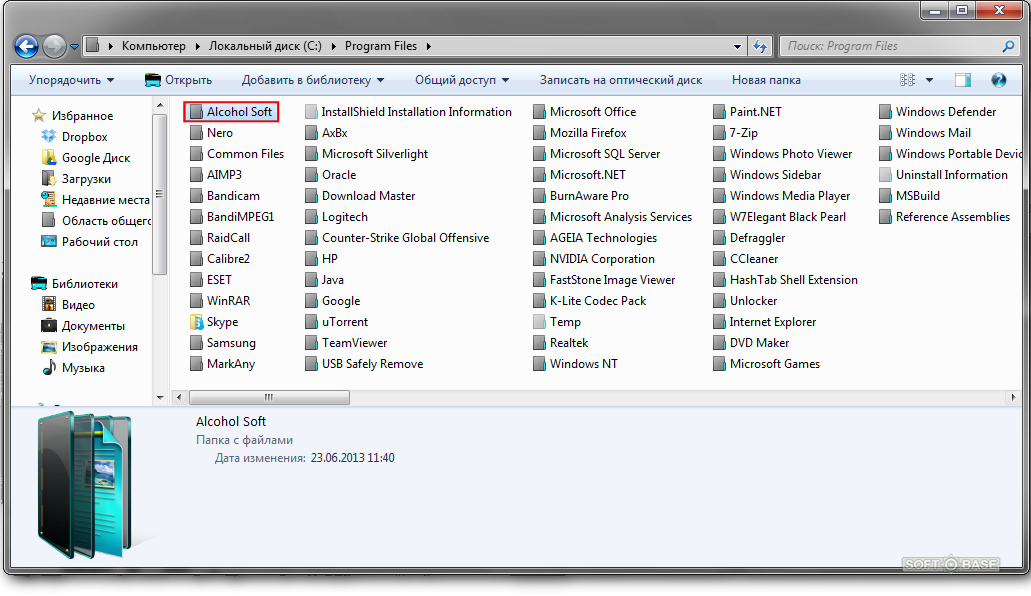This screenshot has width=1031, height=596.
Task: Select the Dropbox favorite in sidebar
Action: pyautogui.click(x=84, y=137)
